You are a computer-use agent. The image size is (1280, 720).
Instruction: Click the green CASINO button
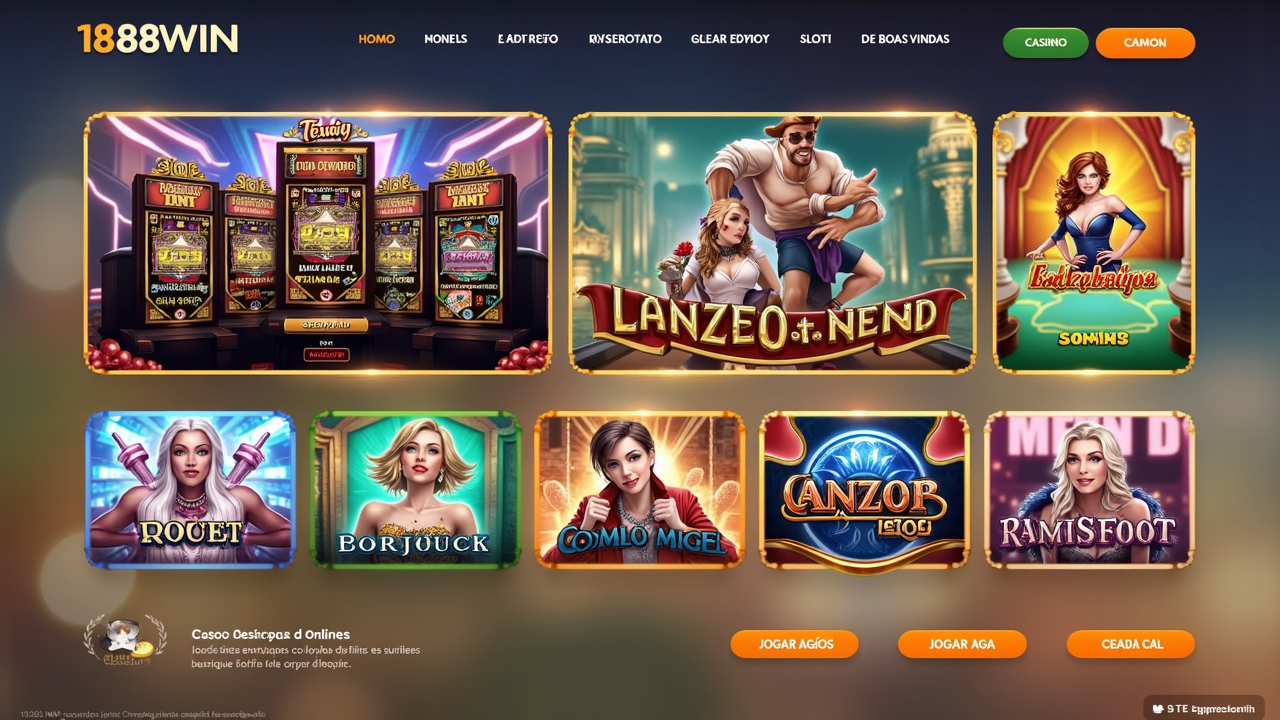point(1045,42)
